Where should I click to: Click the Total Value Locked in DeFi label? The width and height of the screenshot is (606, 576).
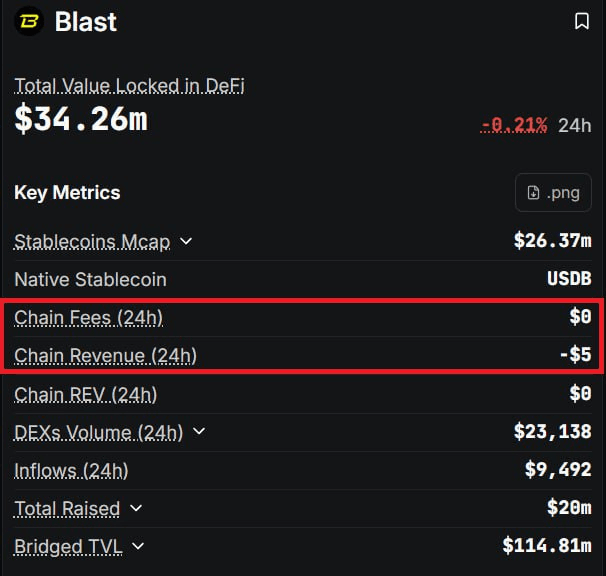tap(129, 86)
